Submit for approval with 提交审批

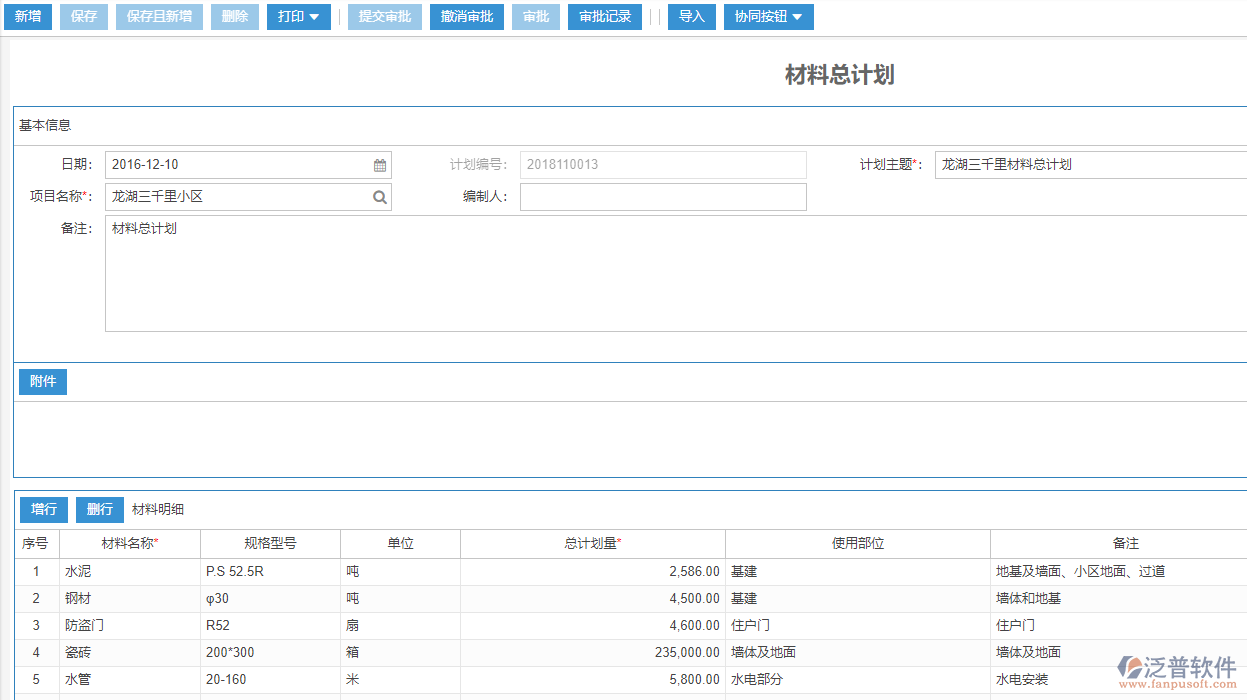(x=384, y=16)
